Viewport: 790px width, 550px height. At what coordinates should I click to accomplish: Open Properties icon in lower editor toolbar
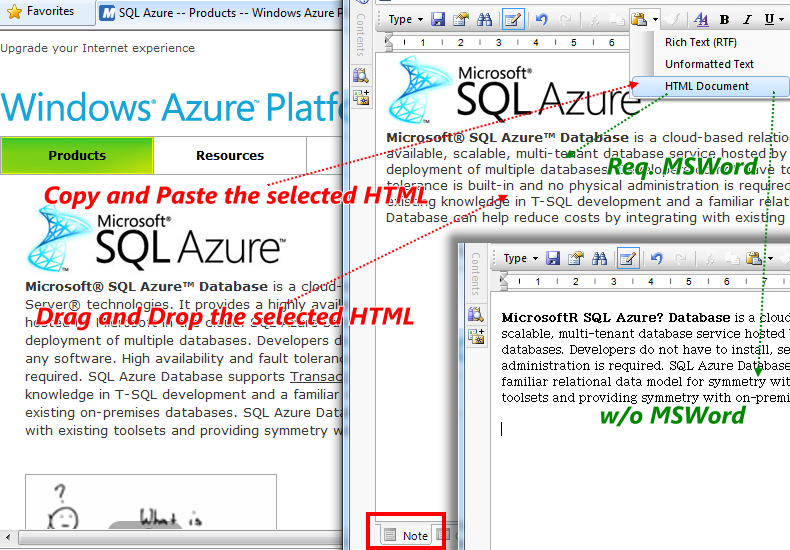[x=575, y=258]
